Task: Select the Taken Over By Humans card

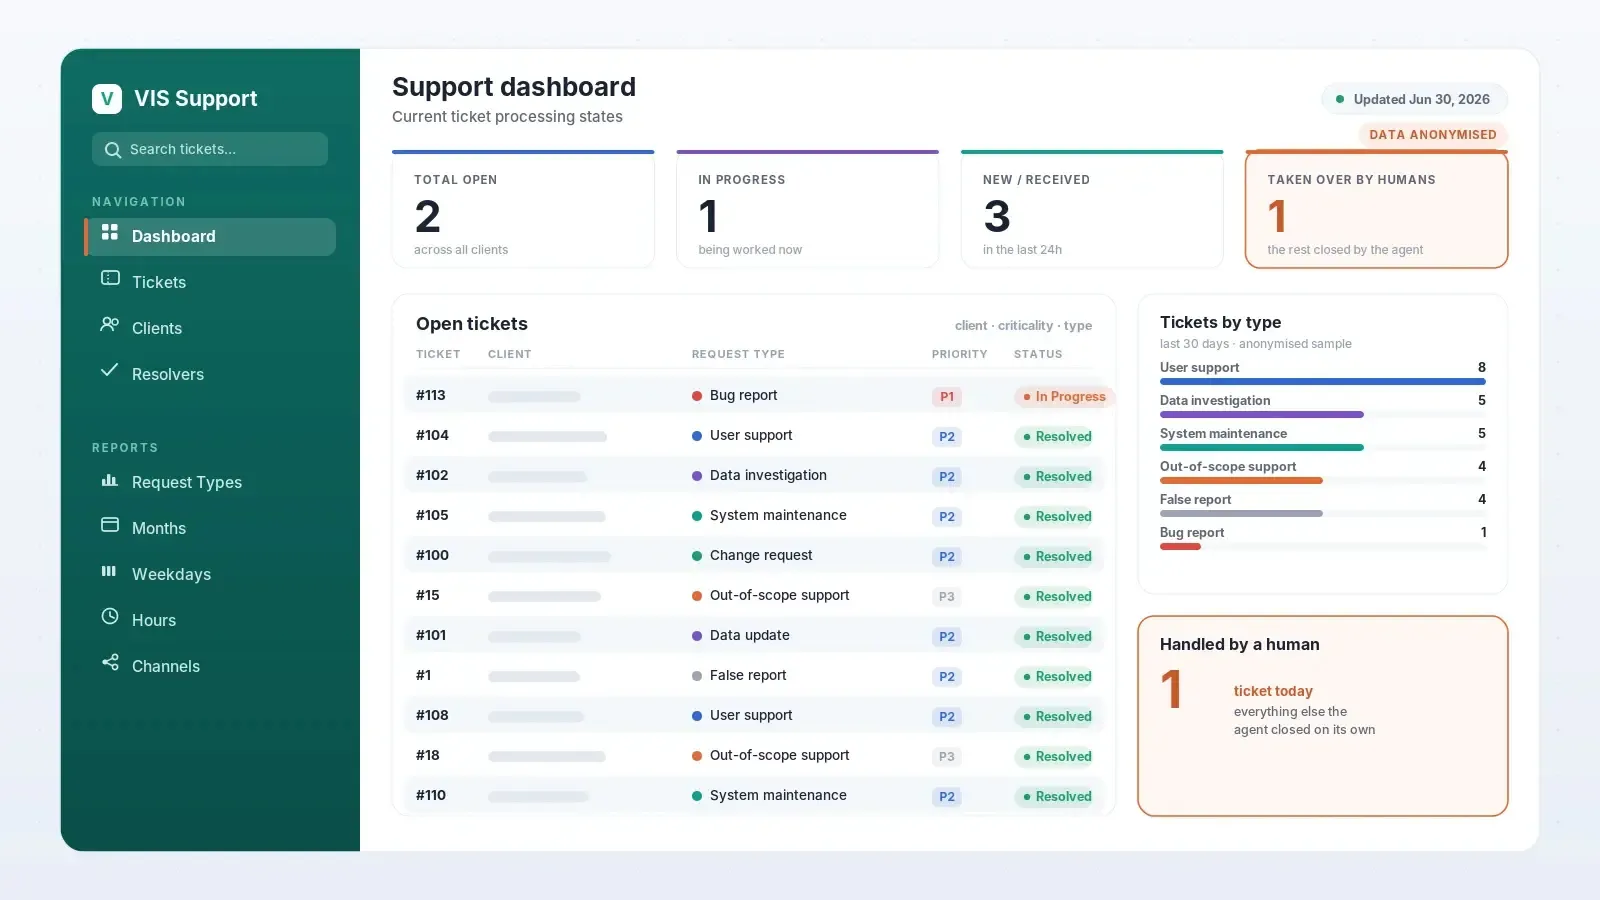Action: coord(1376,209)
